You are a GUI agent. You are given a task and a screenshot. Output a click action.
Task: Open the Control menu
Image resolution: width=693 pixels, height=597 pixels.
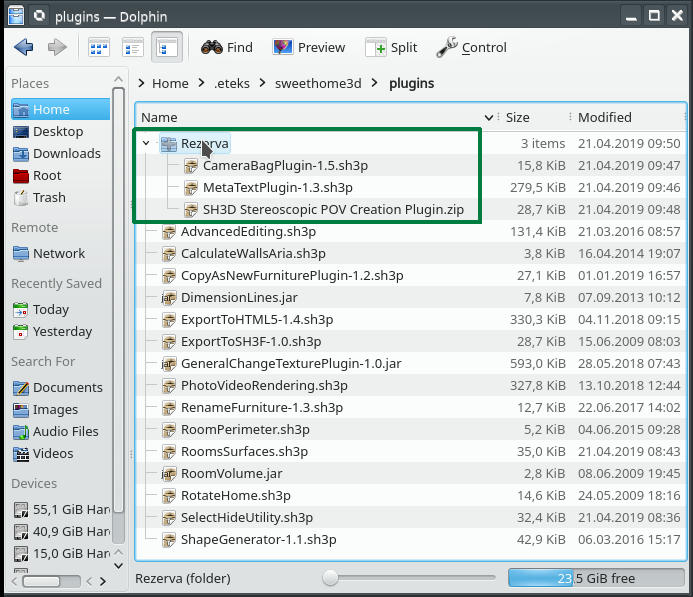pos(471,47)
